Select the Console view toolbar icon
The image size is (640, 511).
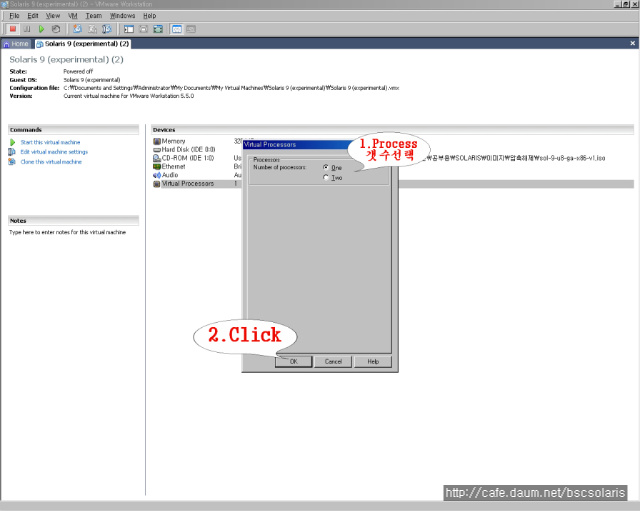(x=191, y=29)
